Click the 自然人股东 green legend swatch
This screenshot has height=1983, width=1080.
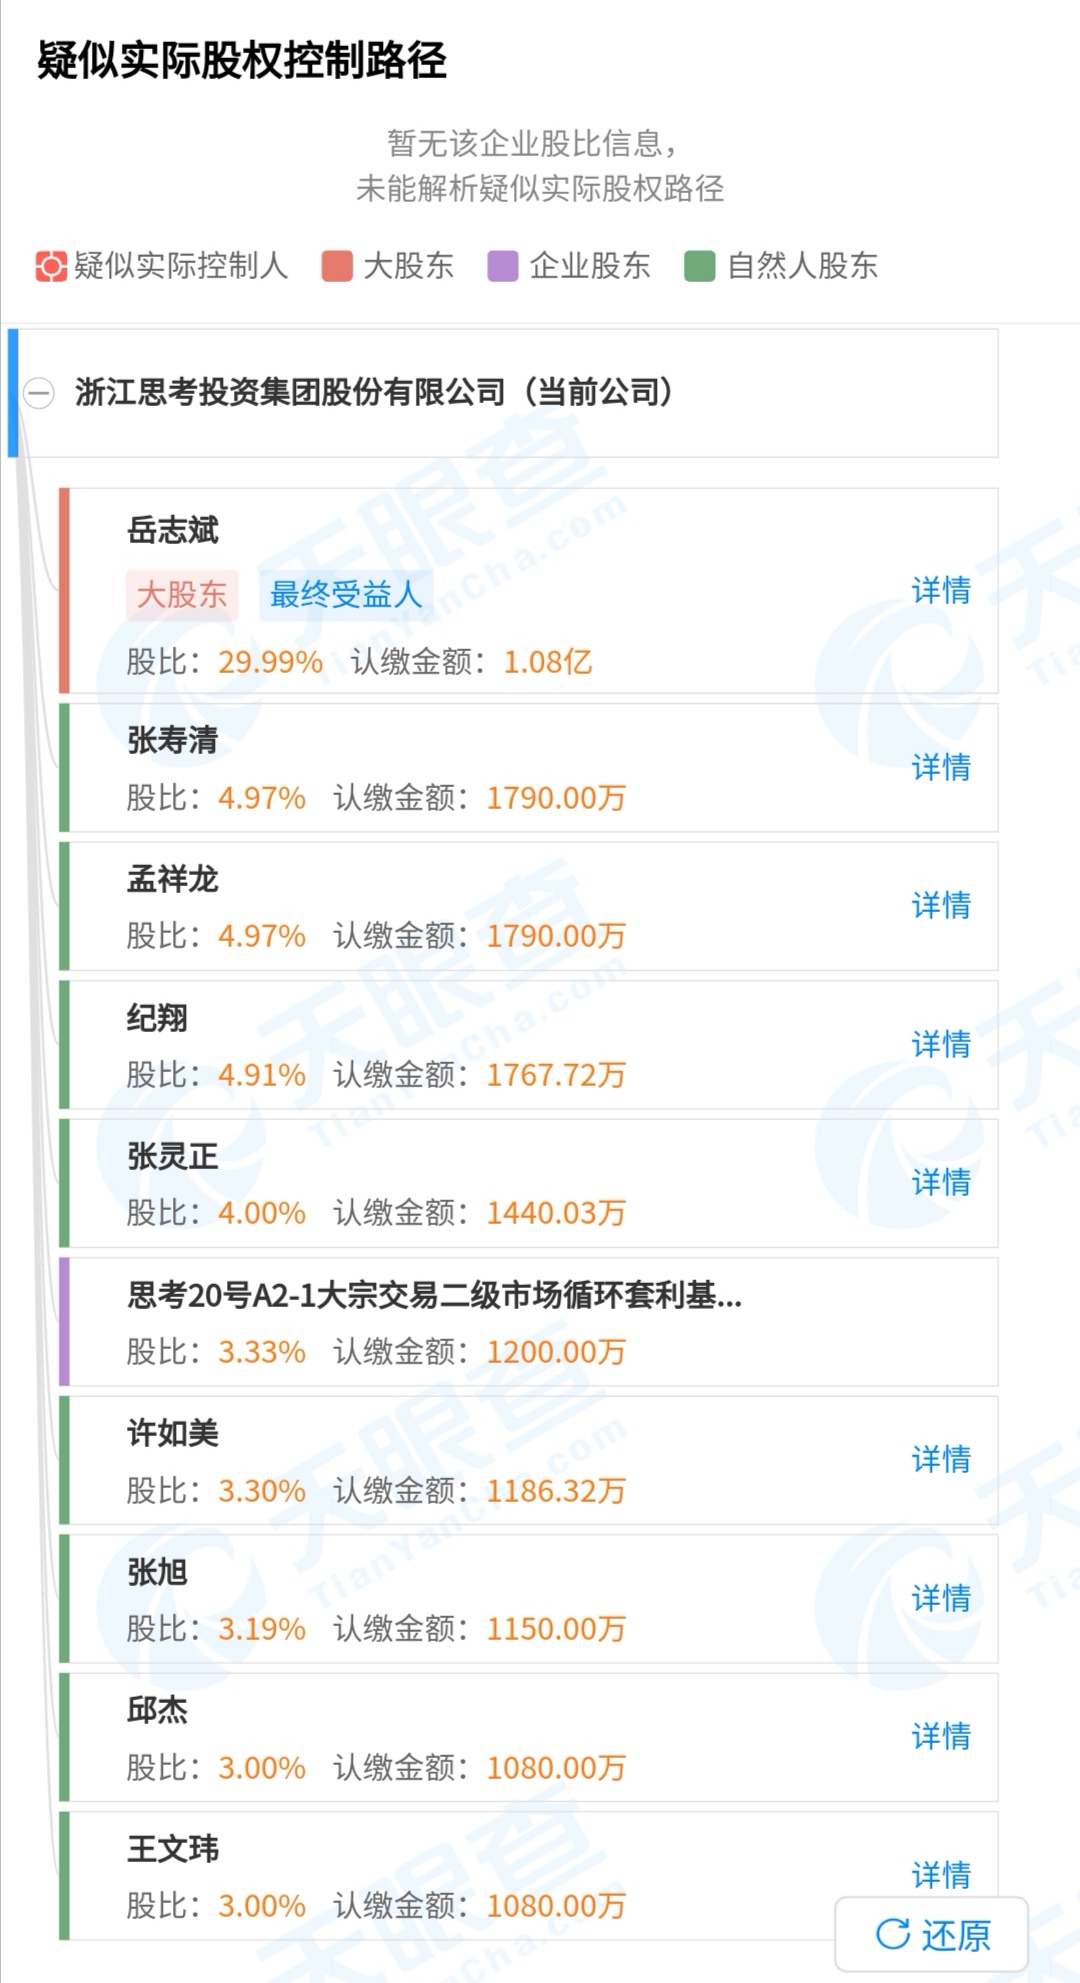coord(700,266)
